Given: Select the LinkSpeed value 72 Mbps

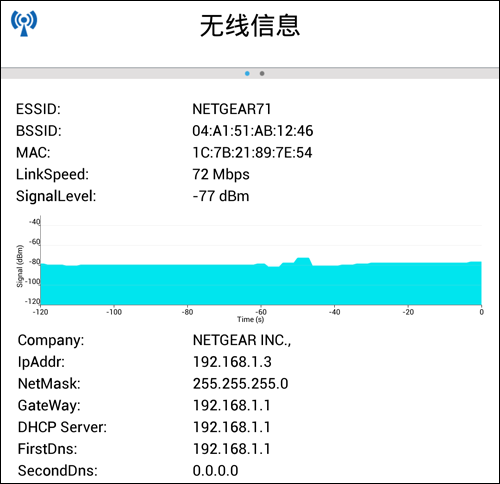Looking at the screenshot, I should [x=221, y=175].
